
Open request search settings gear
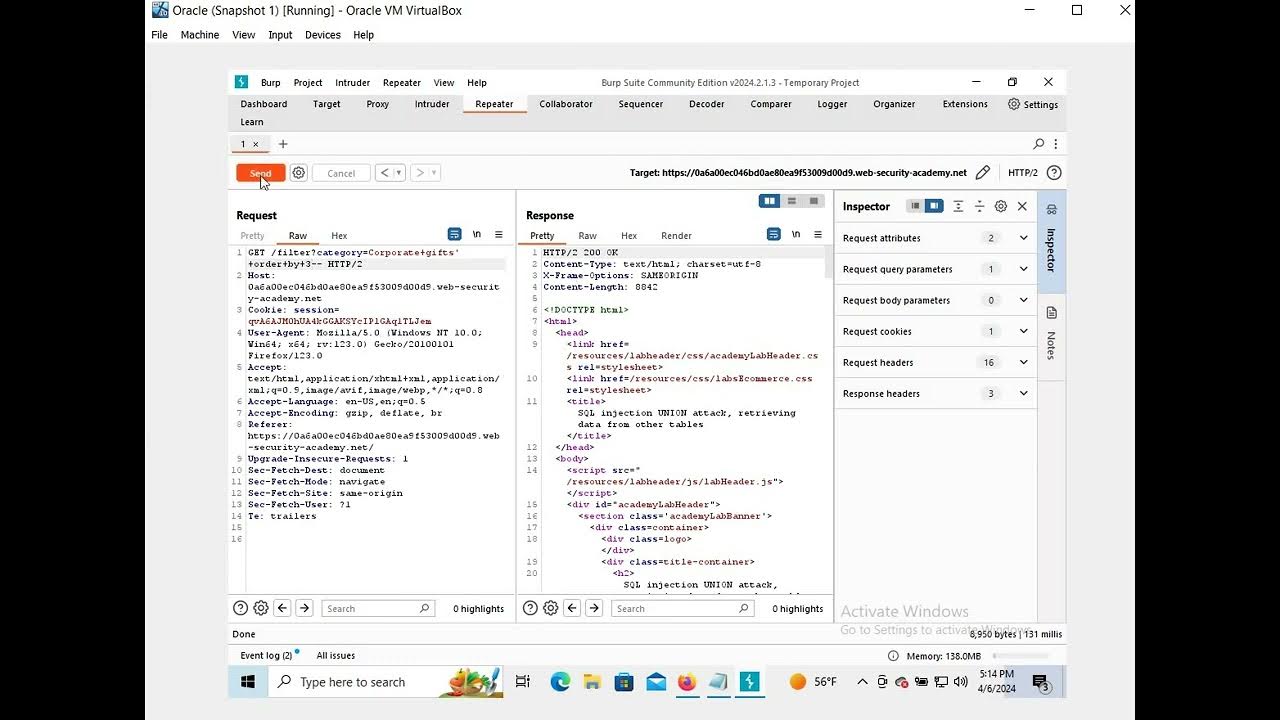click(x=261, y=608)
